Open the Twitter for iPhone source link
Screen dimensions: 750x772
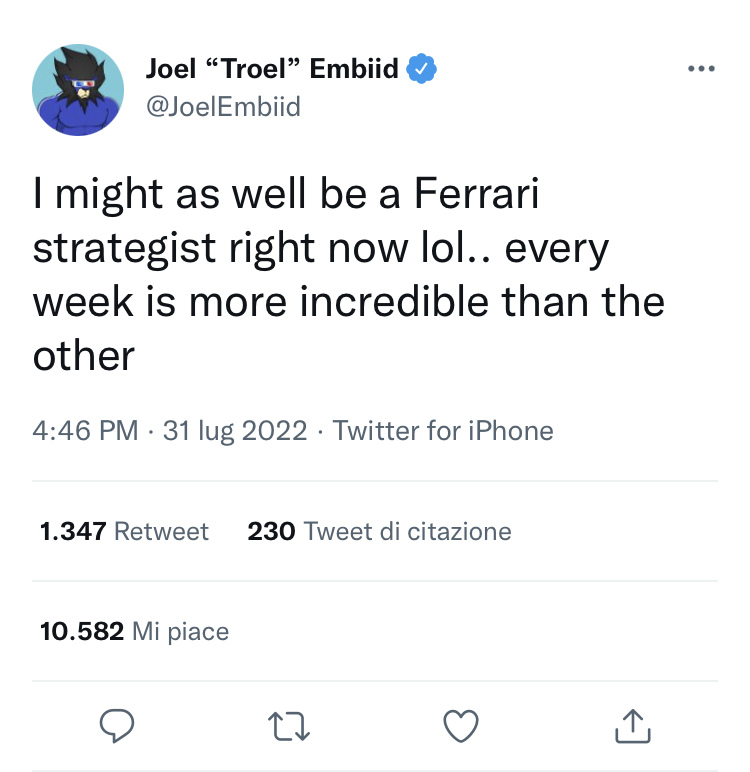(443, 430)
